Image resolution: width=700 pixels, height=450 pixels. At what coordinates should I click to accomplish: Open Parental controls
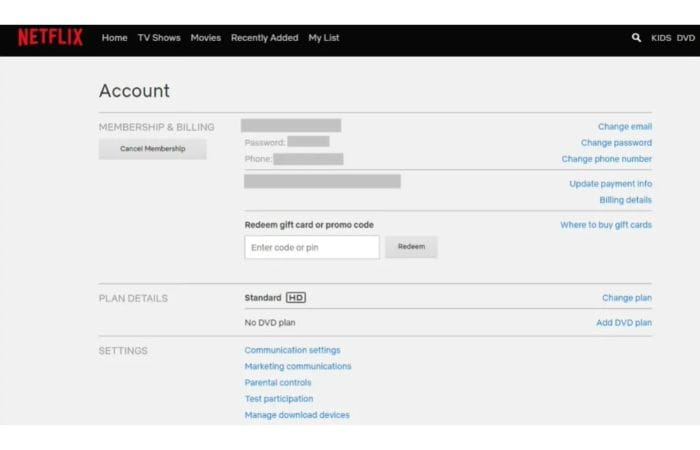278,383
